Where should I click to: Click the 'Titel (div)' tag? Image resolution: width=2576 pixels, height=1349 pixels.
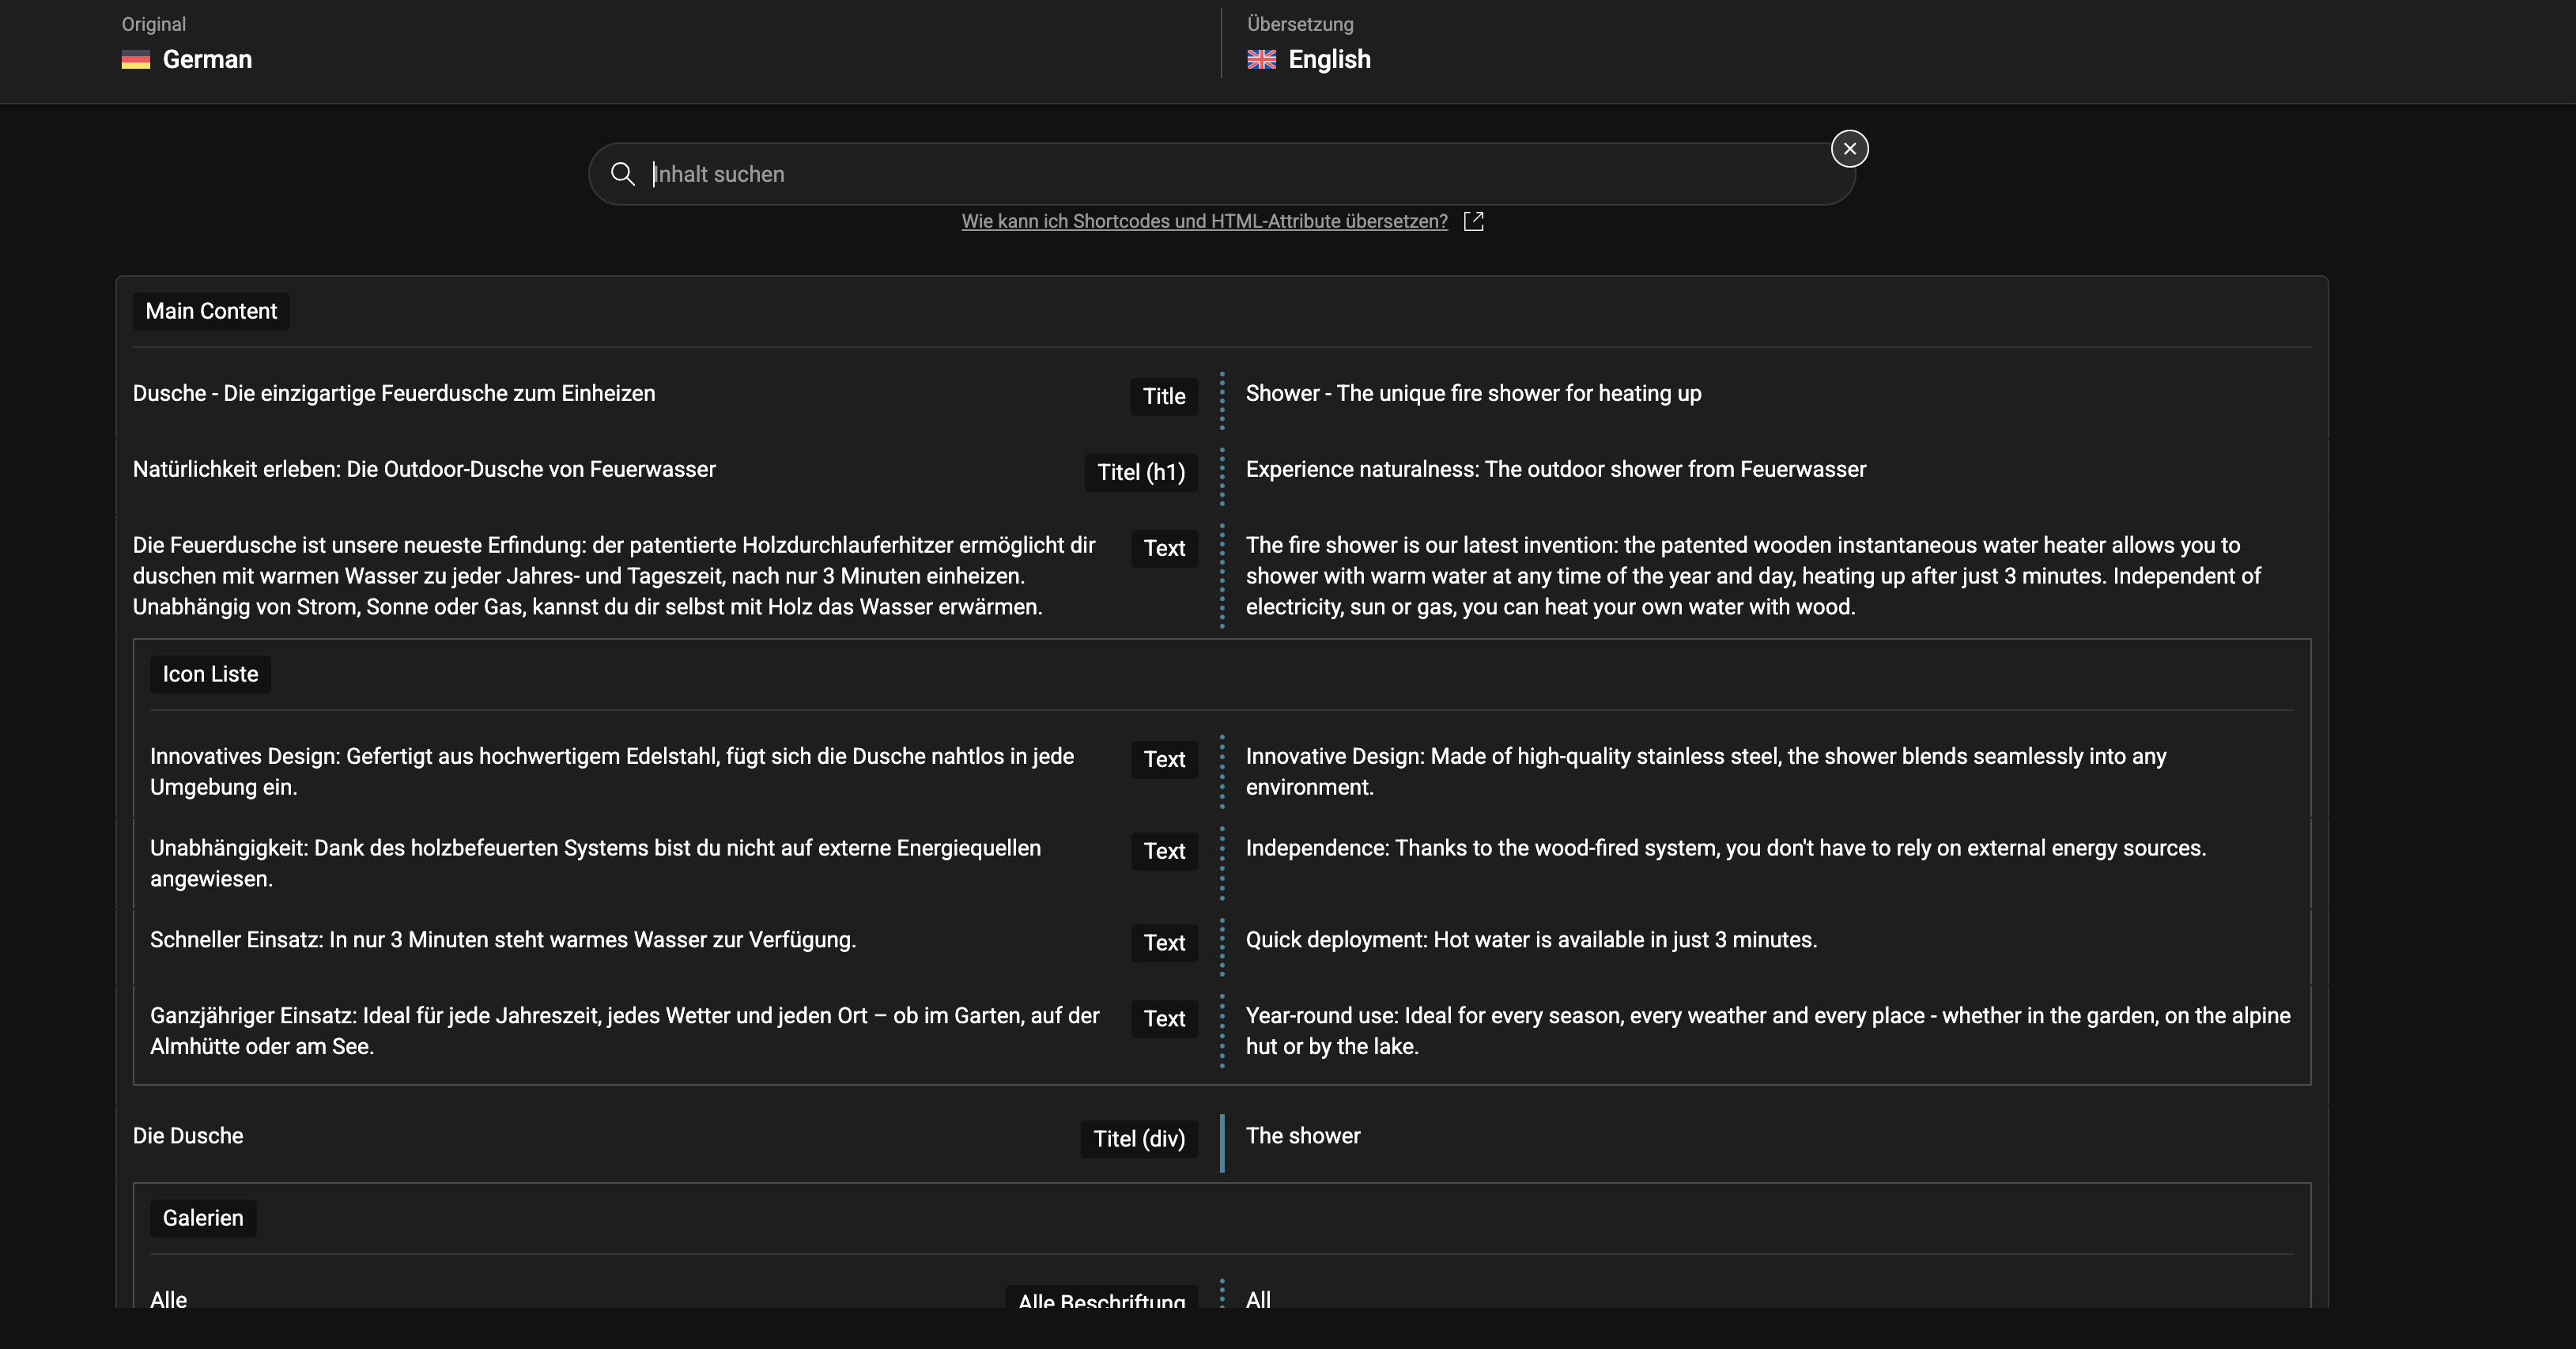click(1139, 1139)
